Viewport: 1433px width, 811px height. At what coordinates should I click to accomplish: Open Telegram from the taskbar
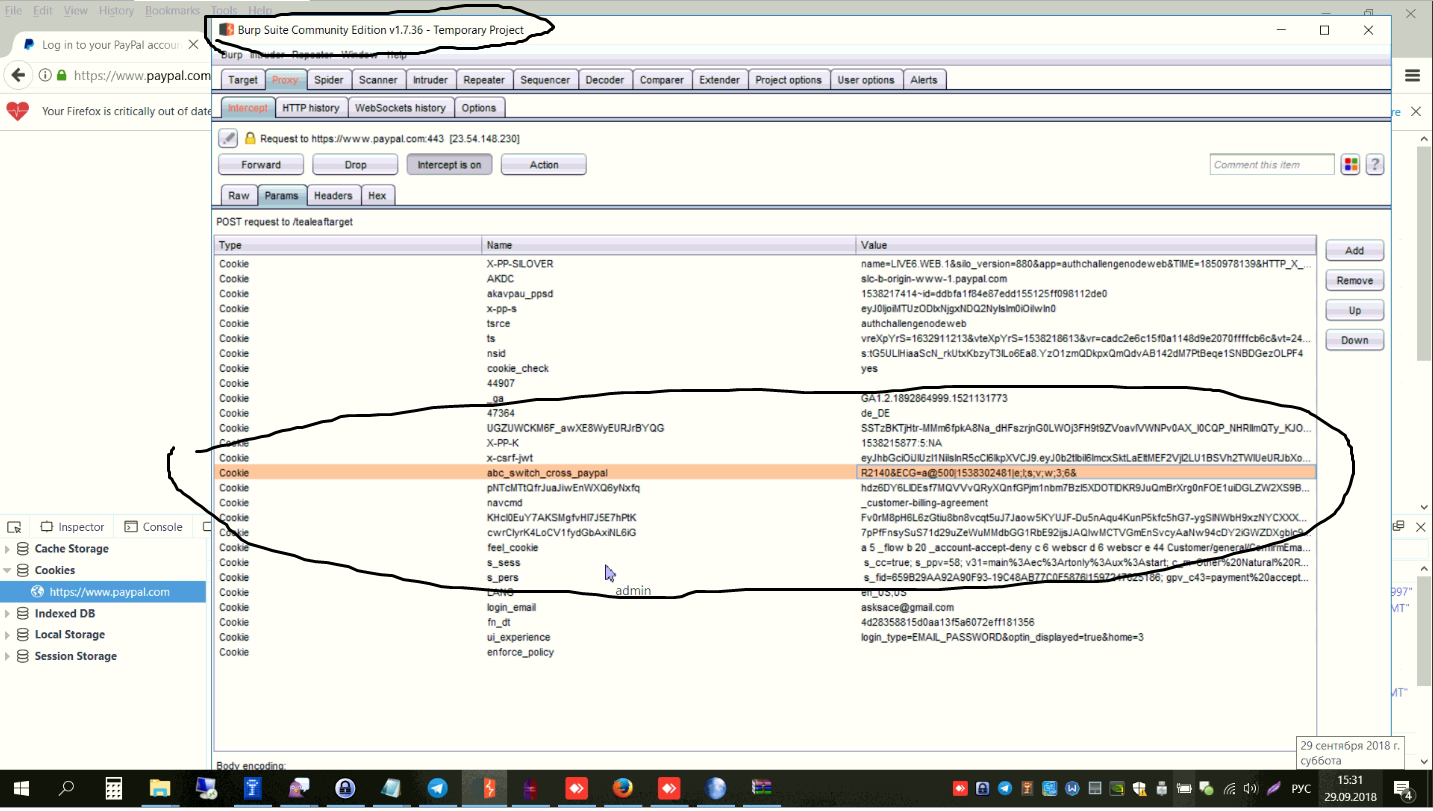[437, 789]
